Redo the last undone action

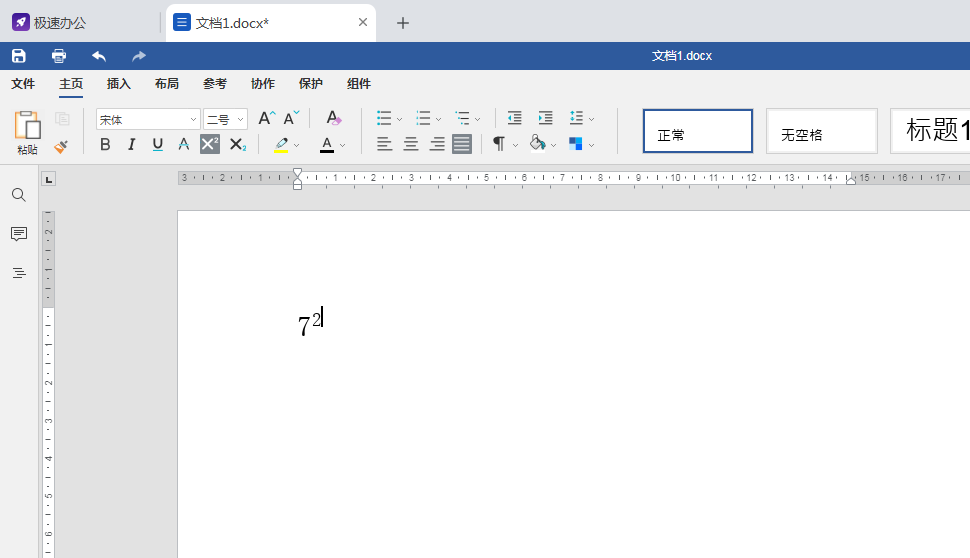point(139,56)
